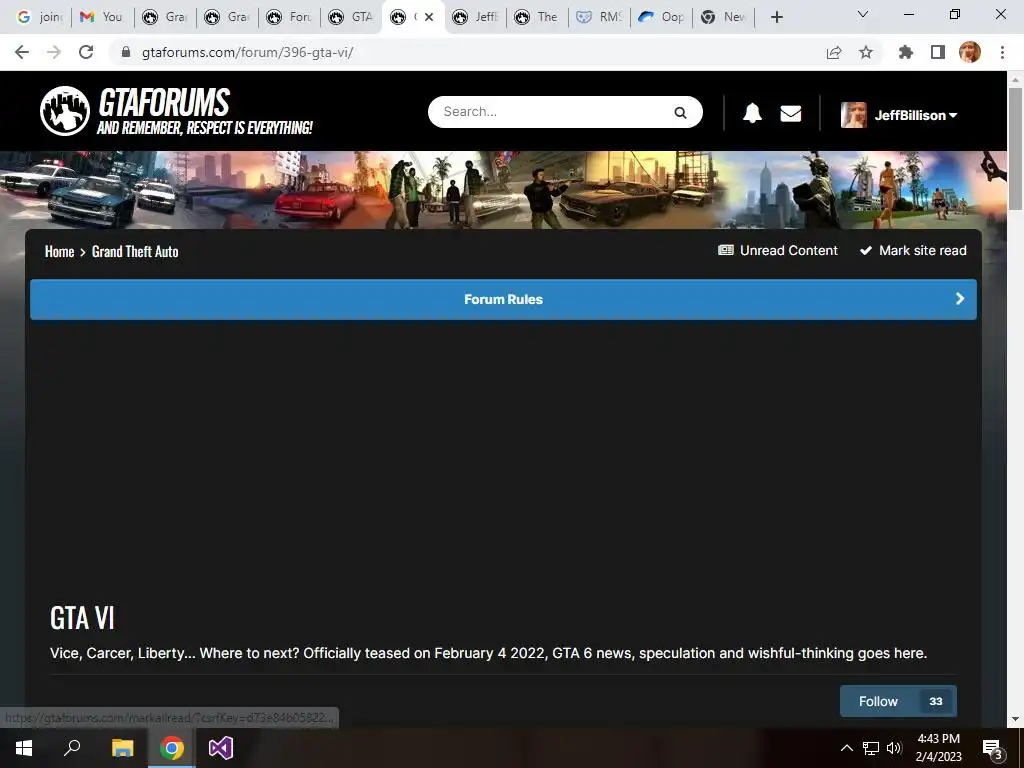1024x768 pixels.
Task: Open Visual Studio from taskbar
Action: point(221,748)
